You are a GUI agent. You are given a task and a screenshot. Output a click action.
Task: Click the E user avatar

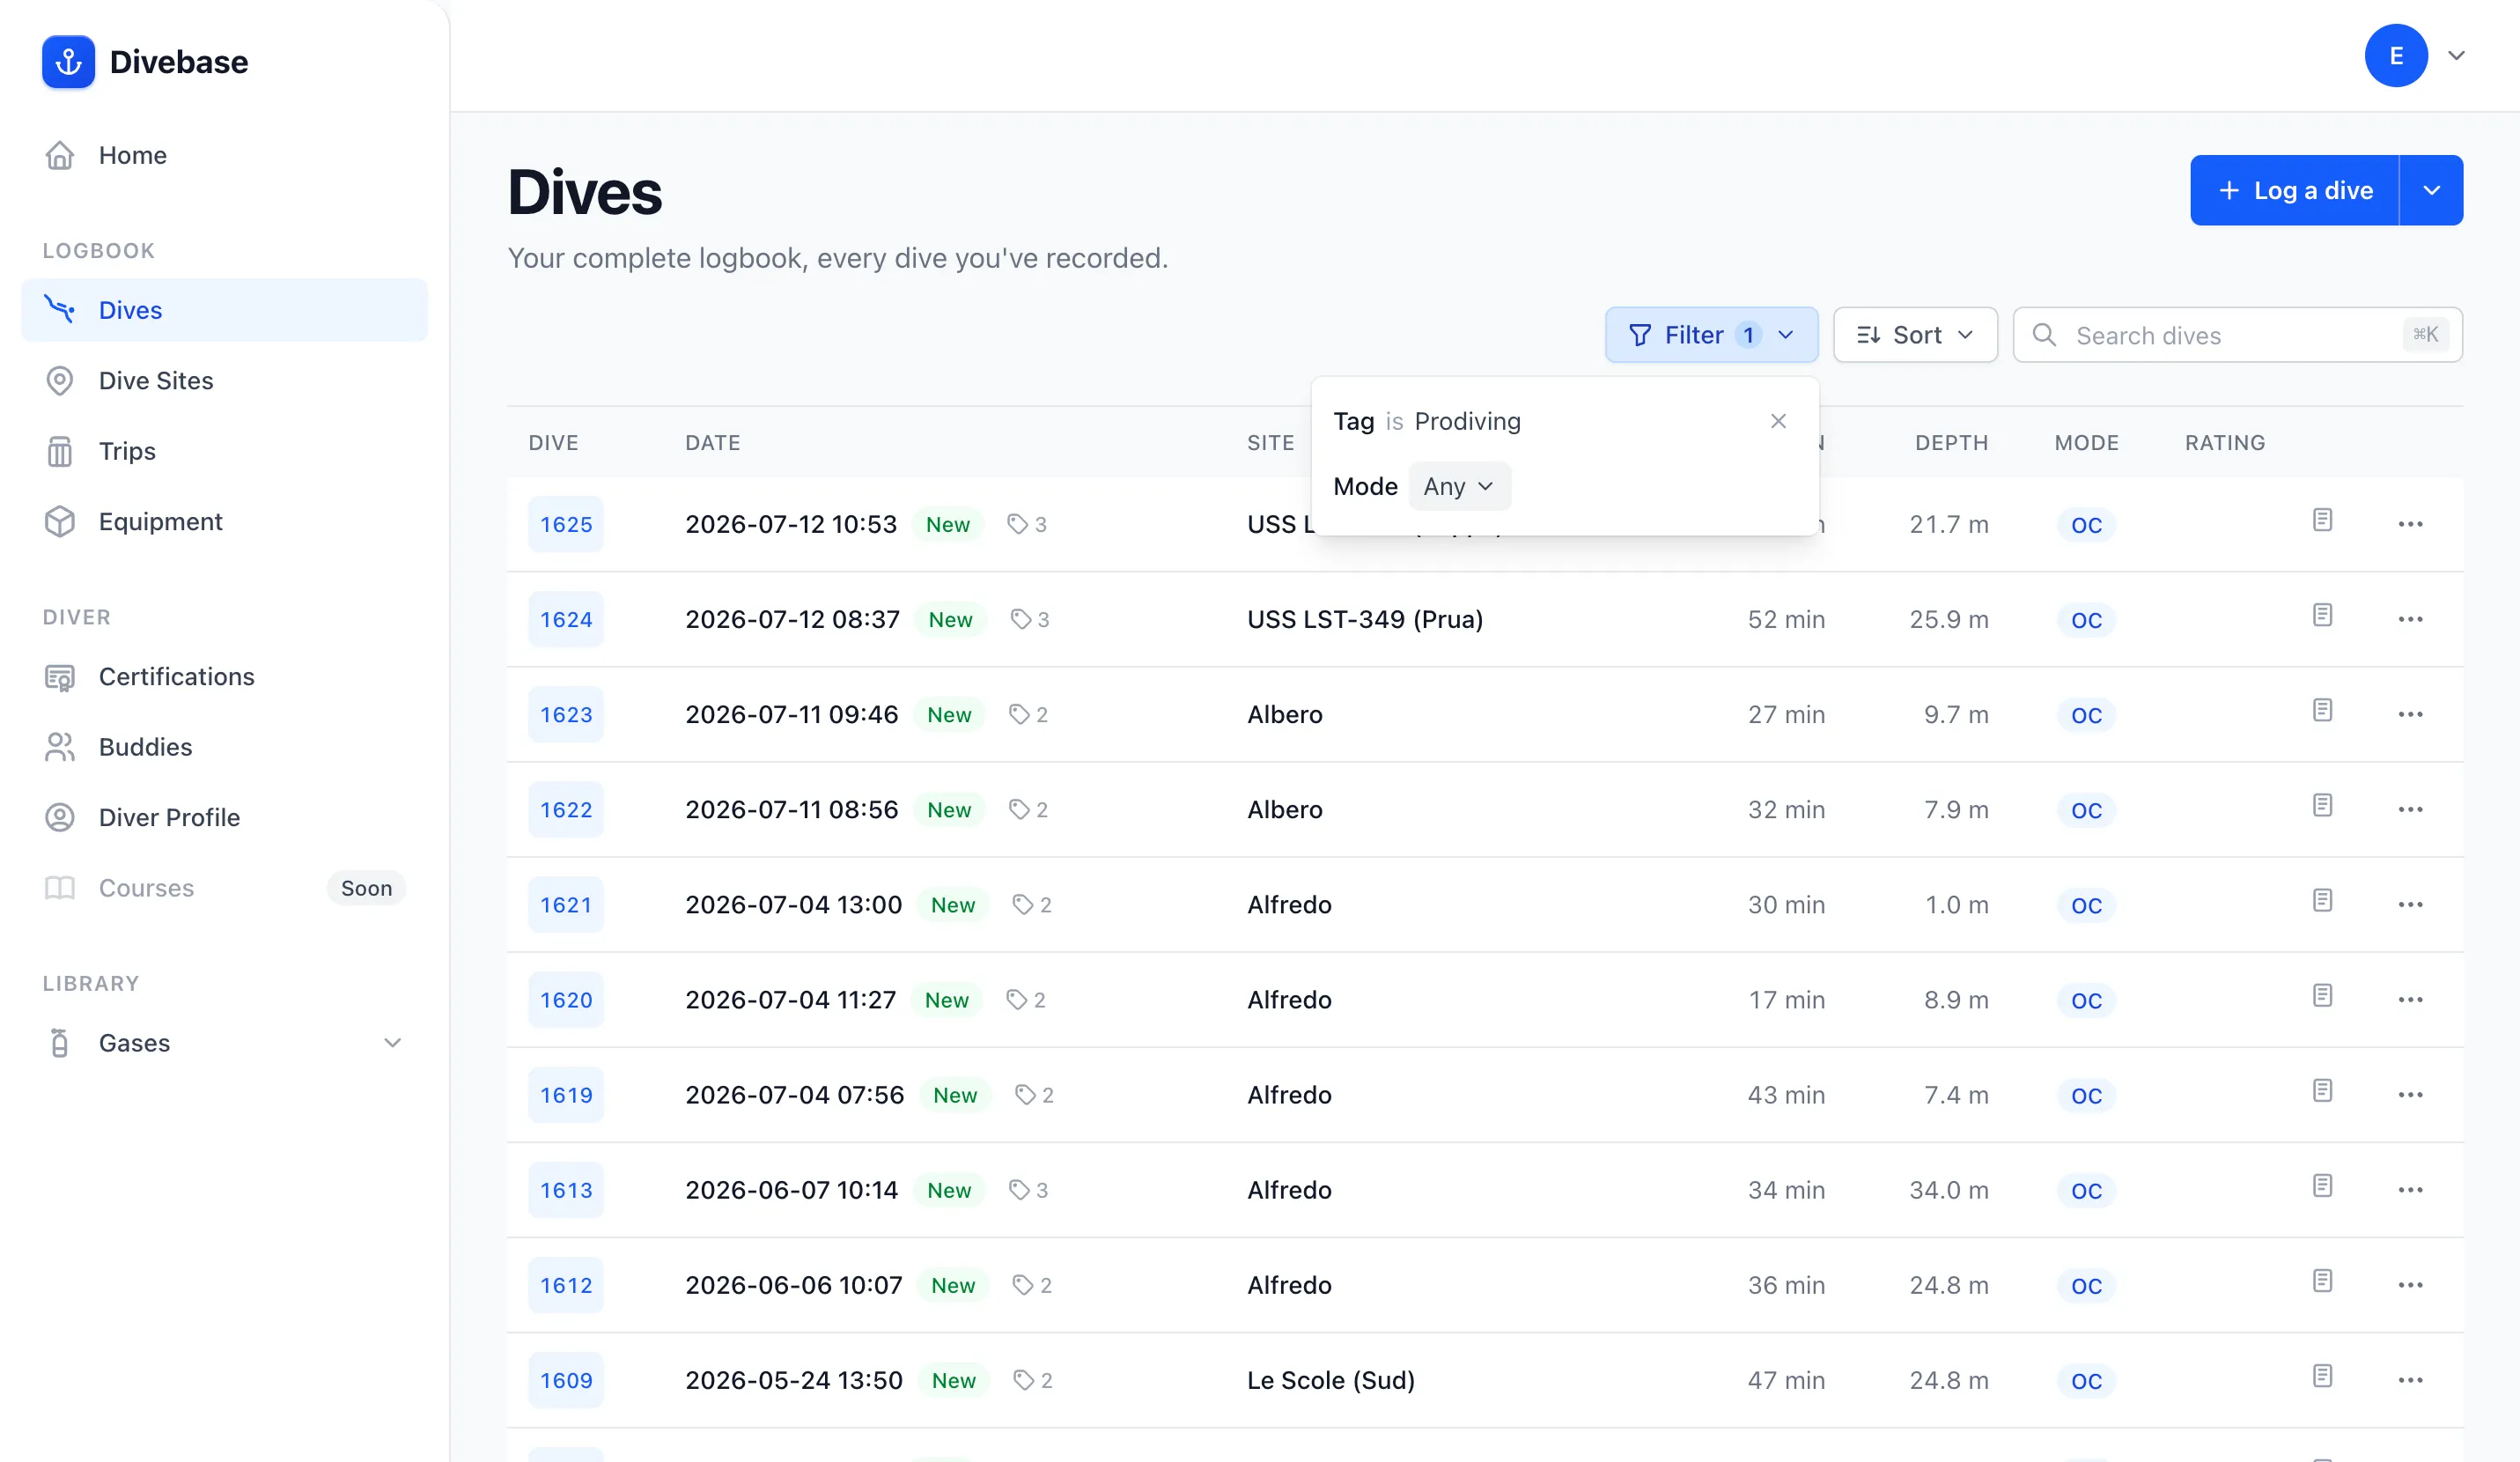pos(2396,56)
